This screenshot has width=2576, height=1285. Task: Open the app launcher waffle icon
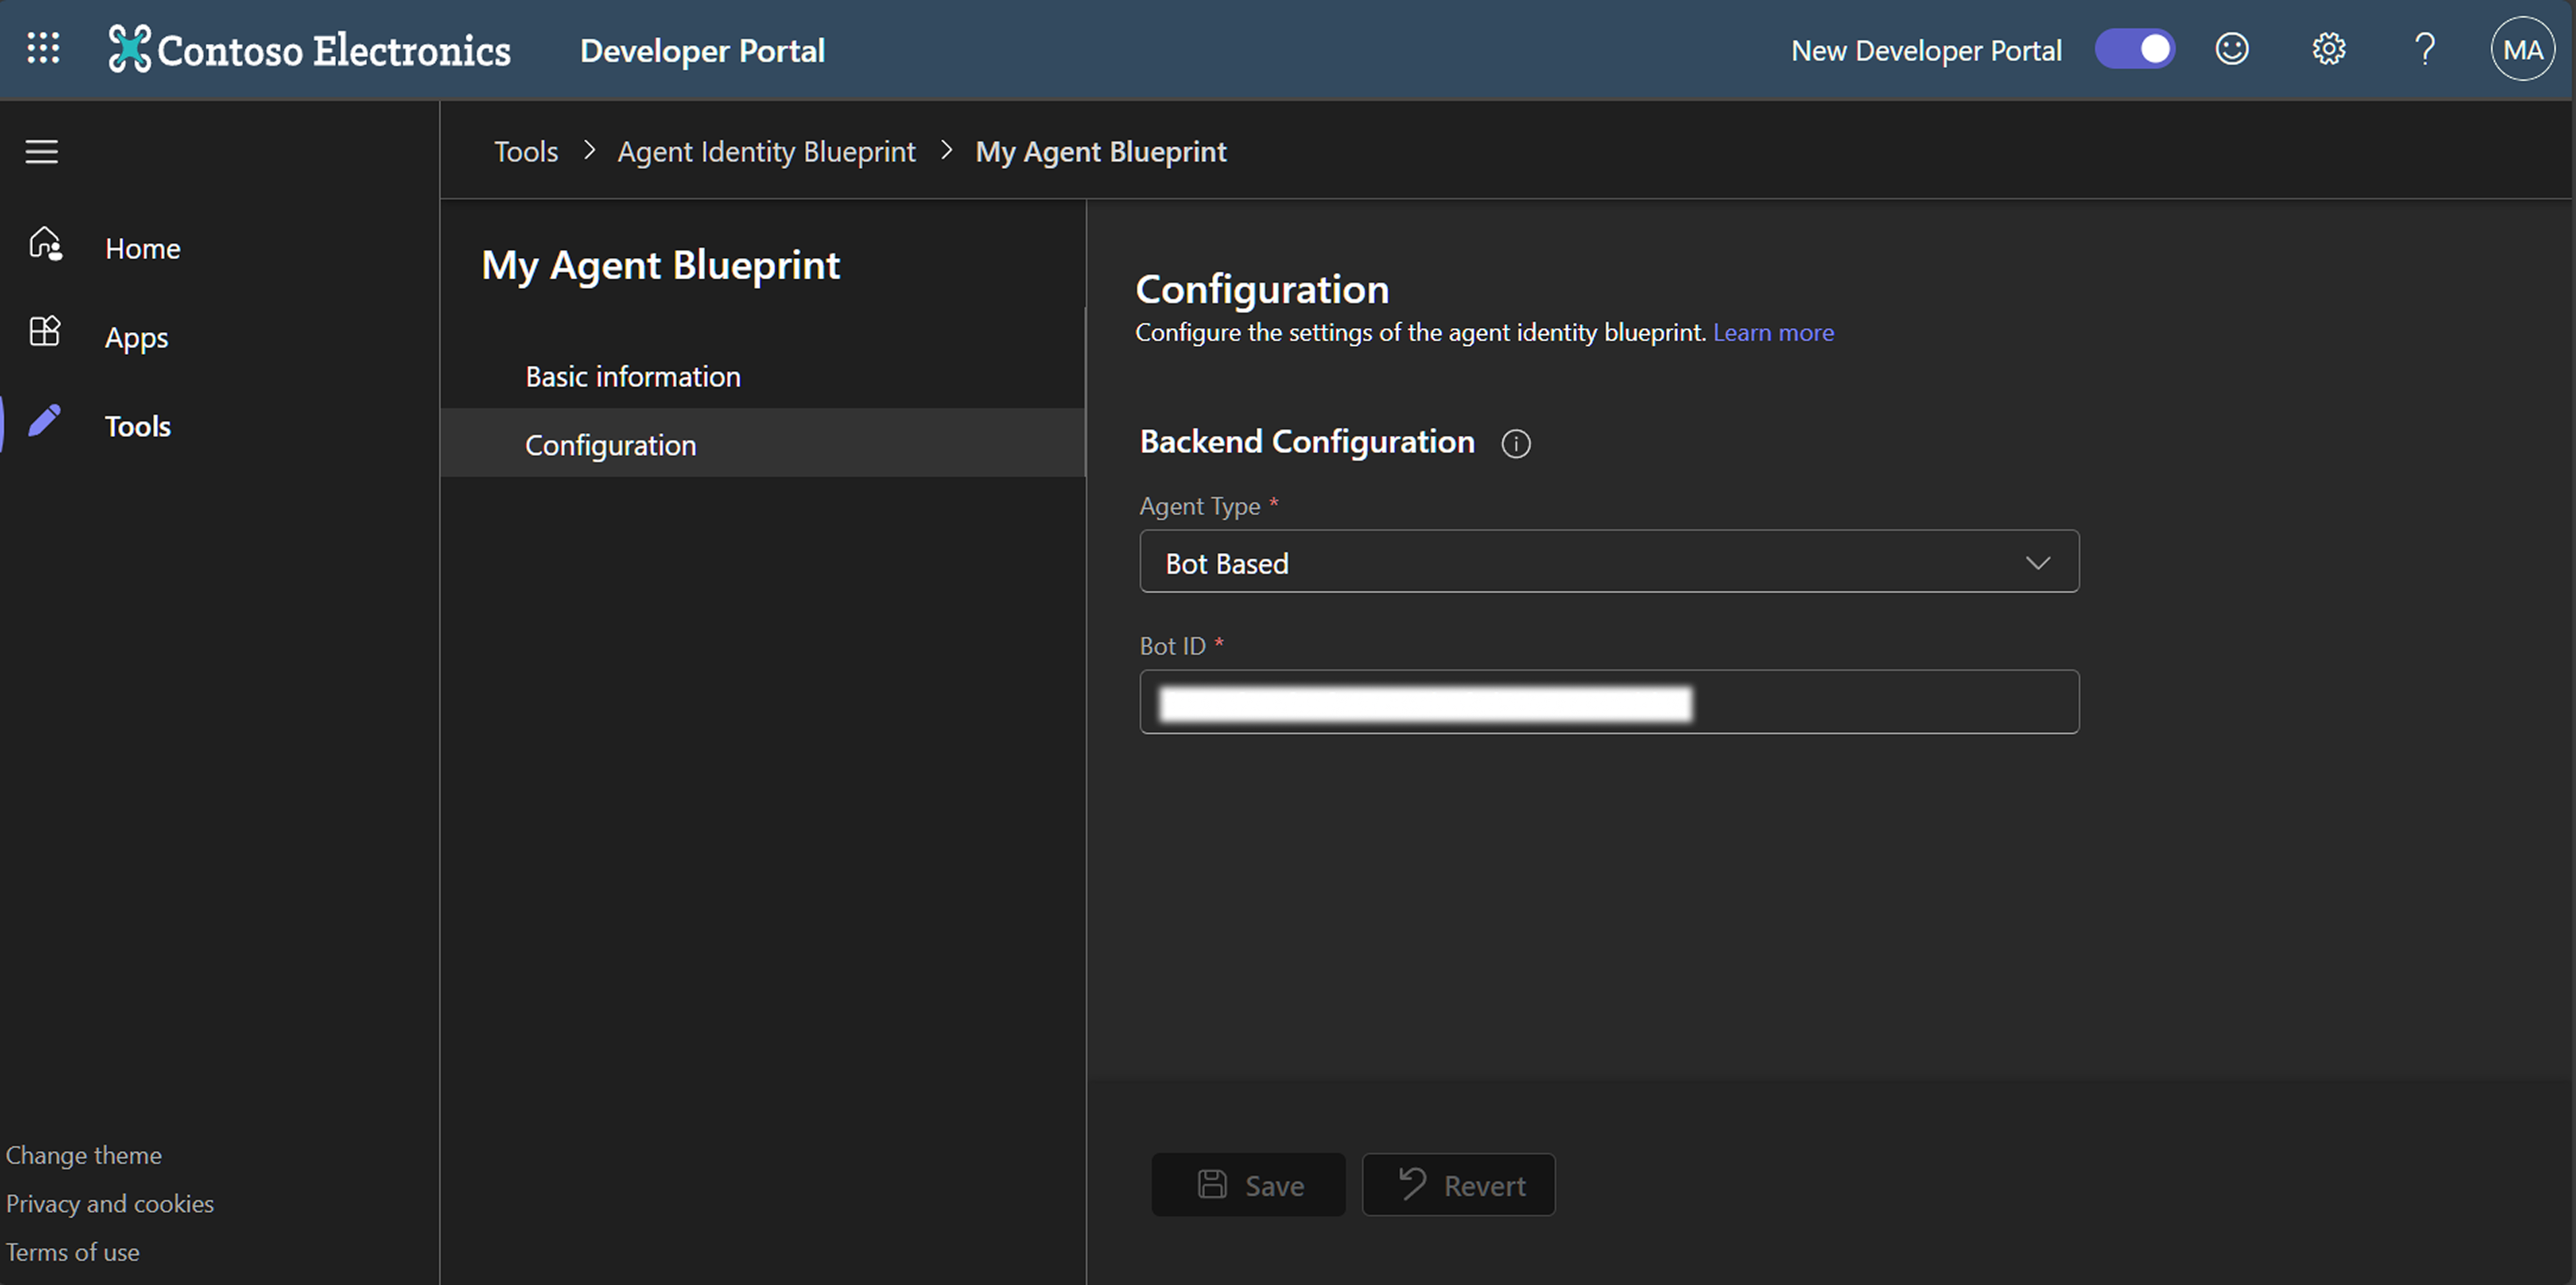[x=43, y=48]
